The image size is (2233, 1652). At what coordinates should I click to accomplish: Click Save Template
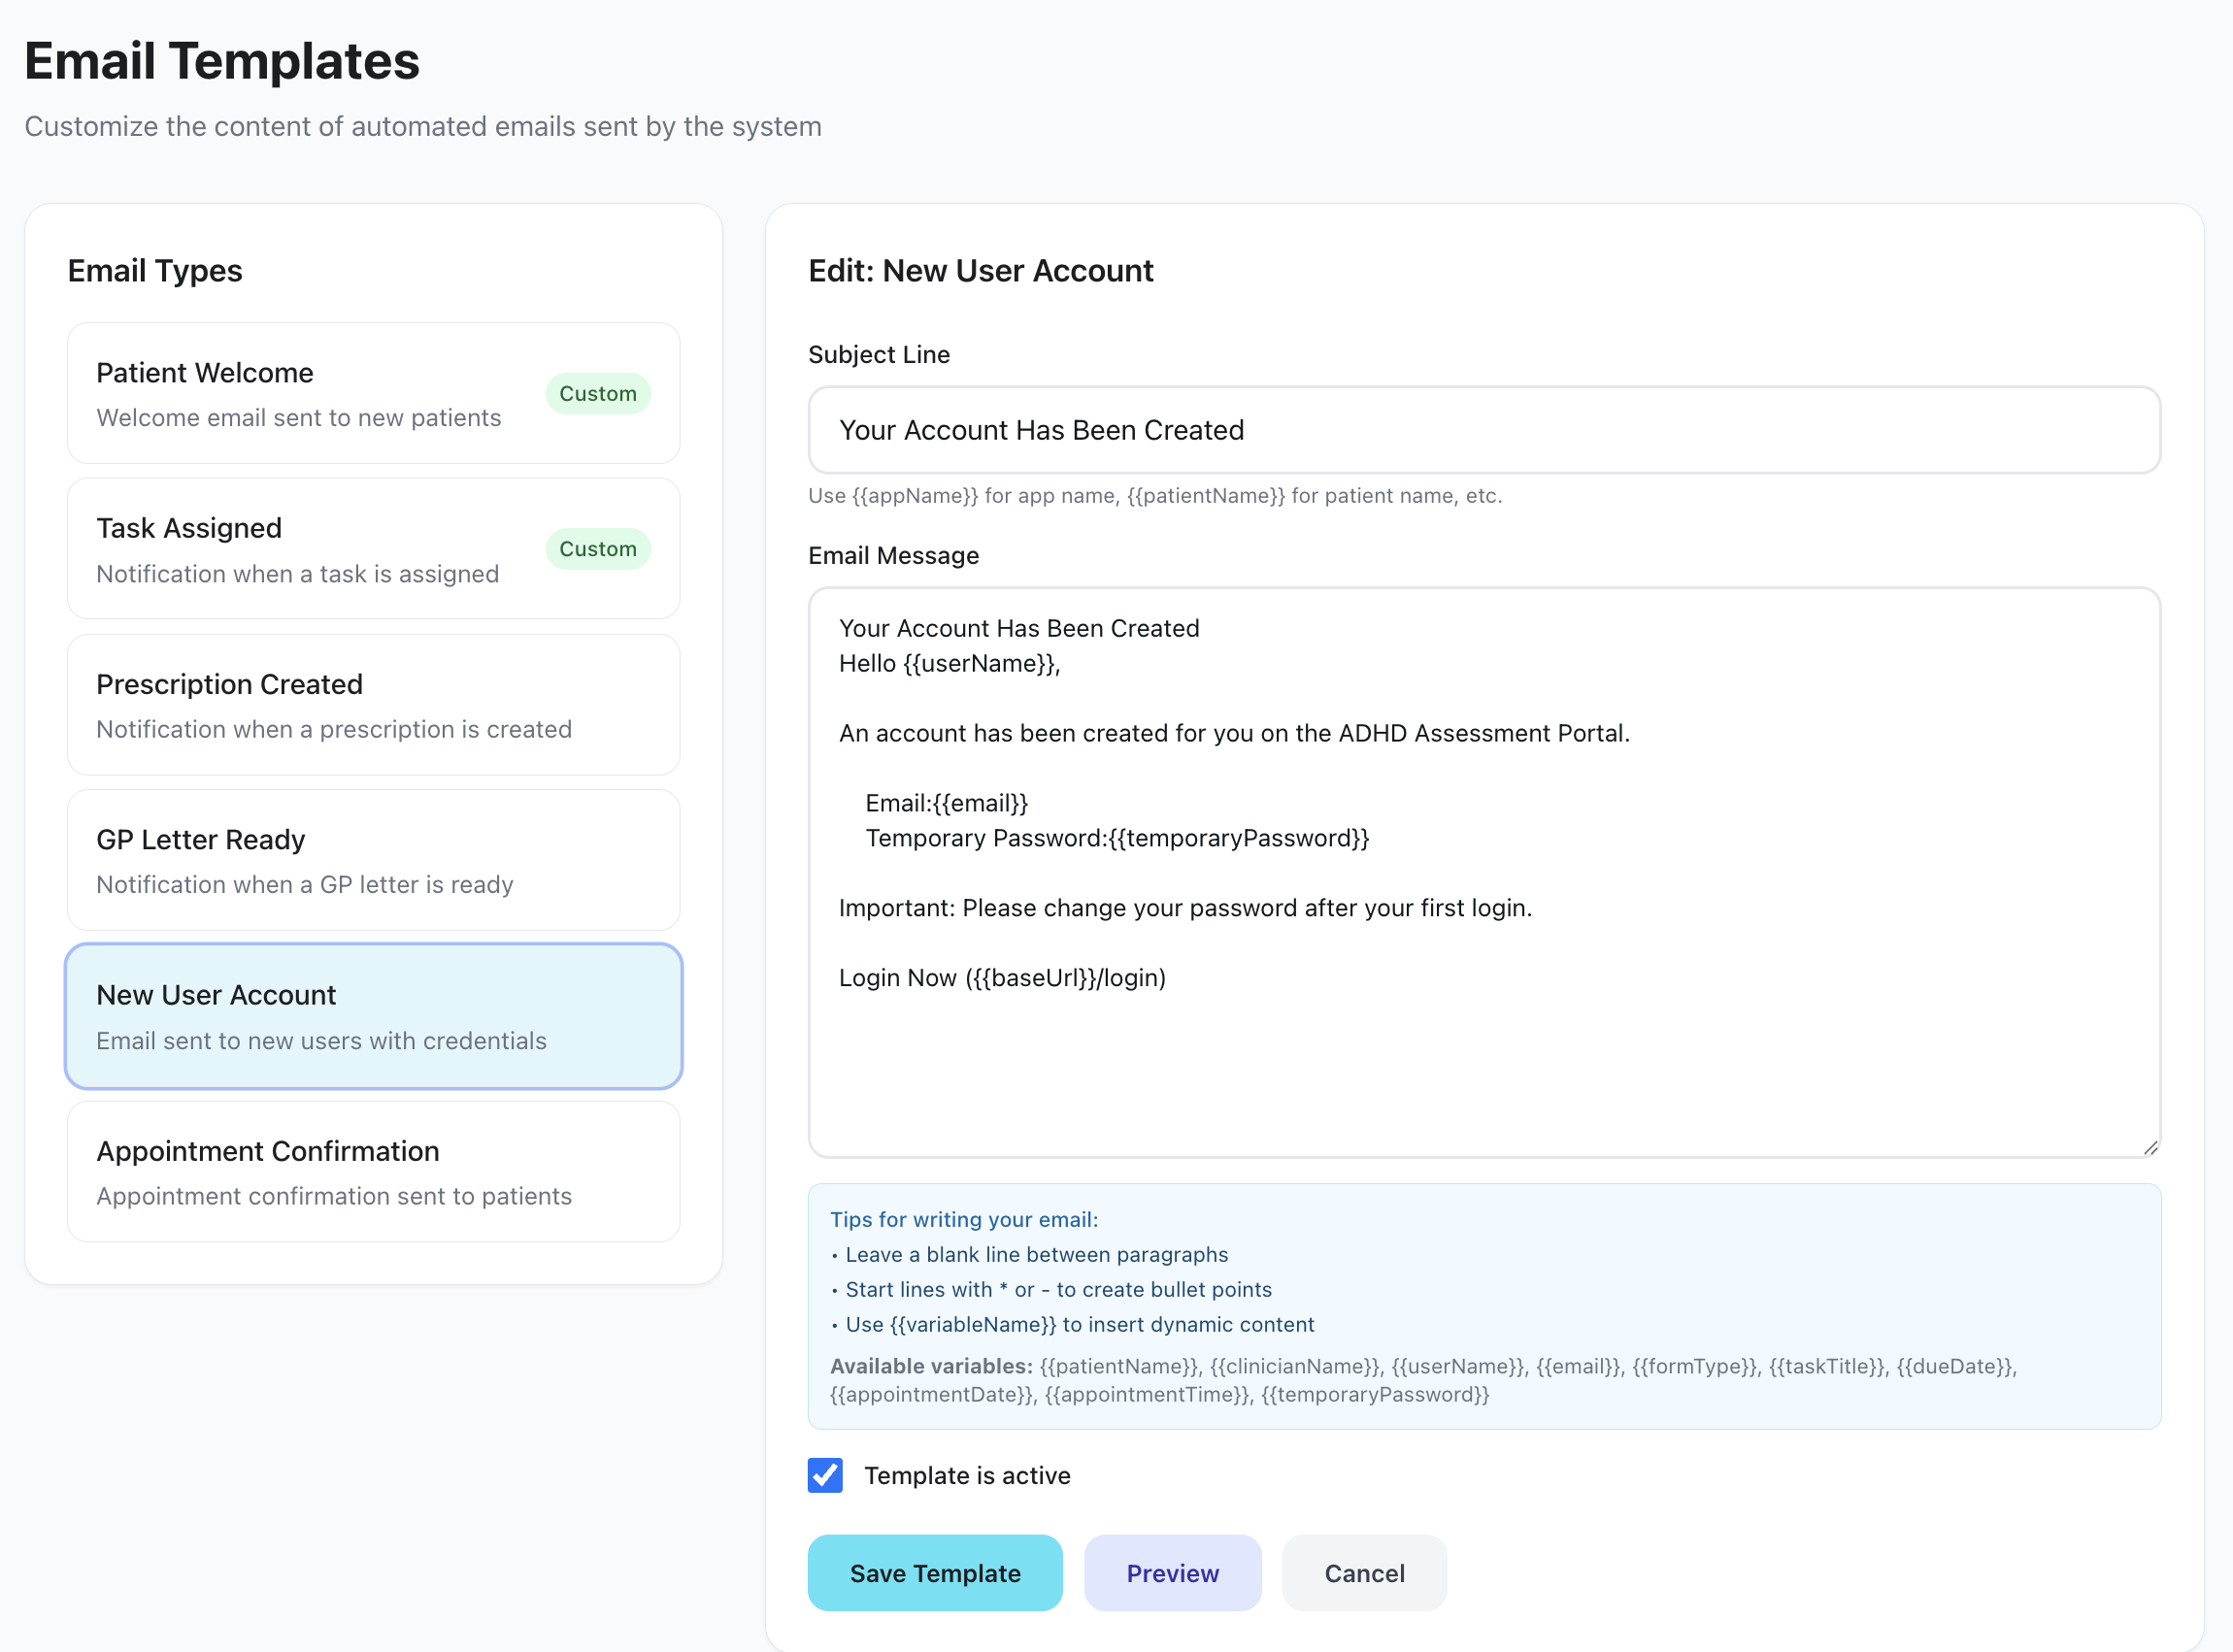tap(934, 1572)
